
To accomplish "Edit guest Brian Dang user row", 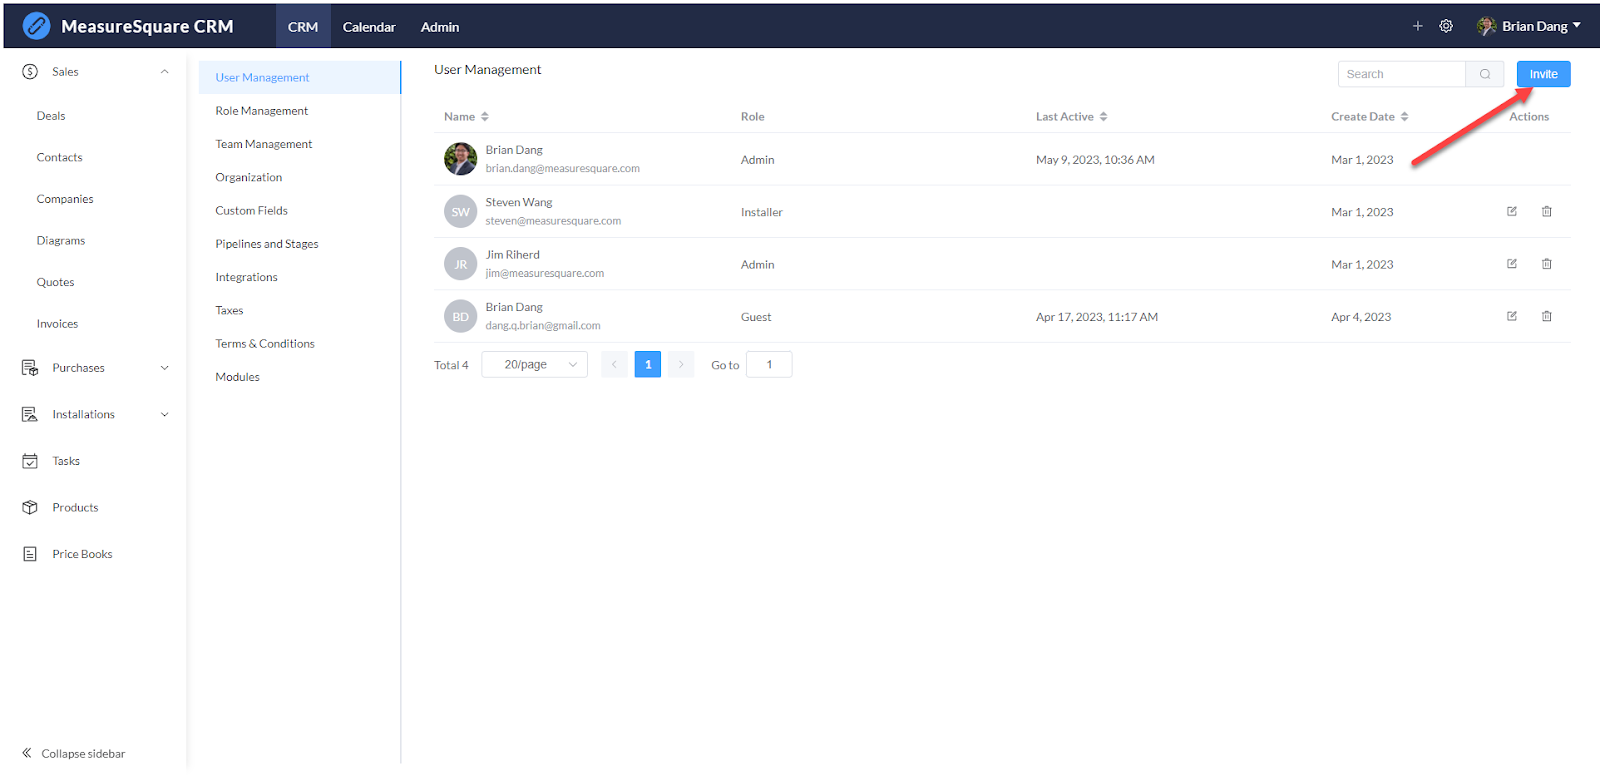I will click(x=1512, y=316).
